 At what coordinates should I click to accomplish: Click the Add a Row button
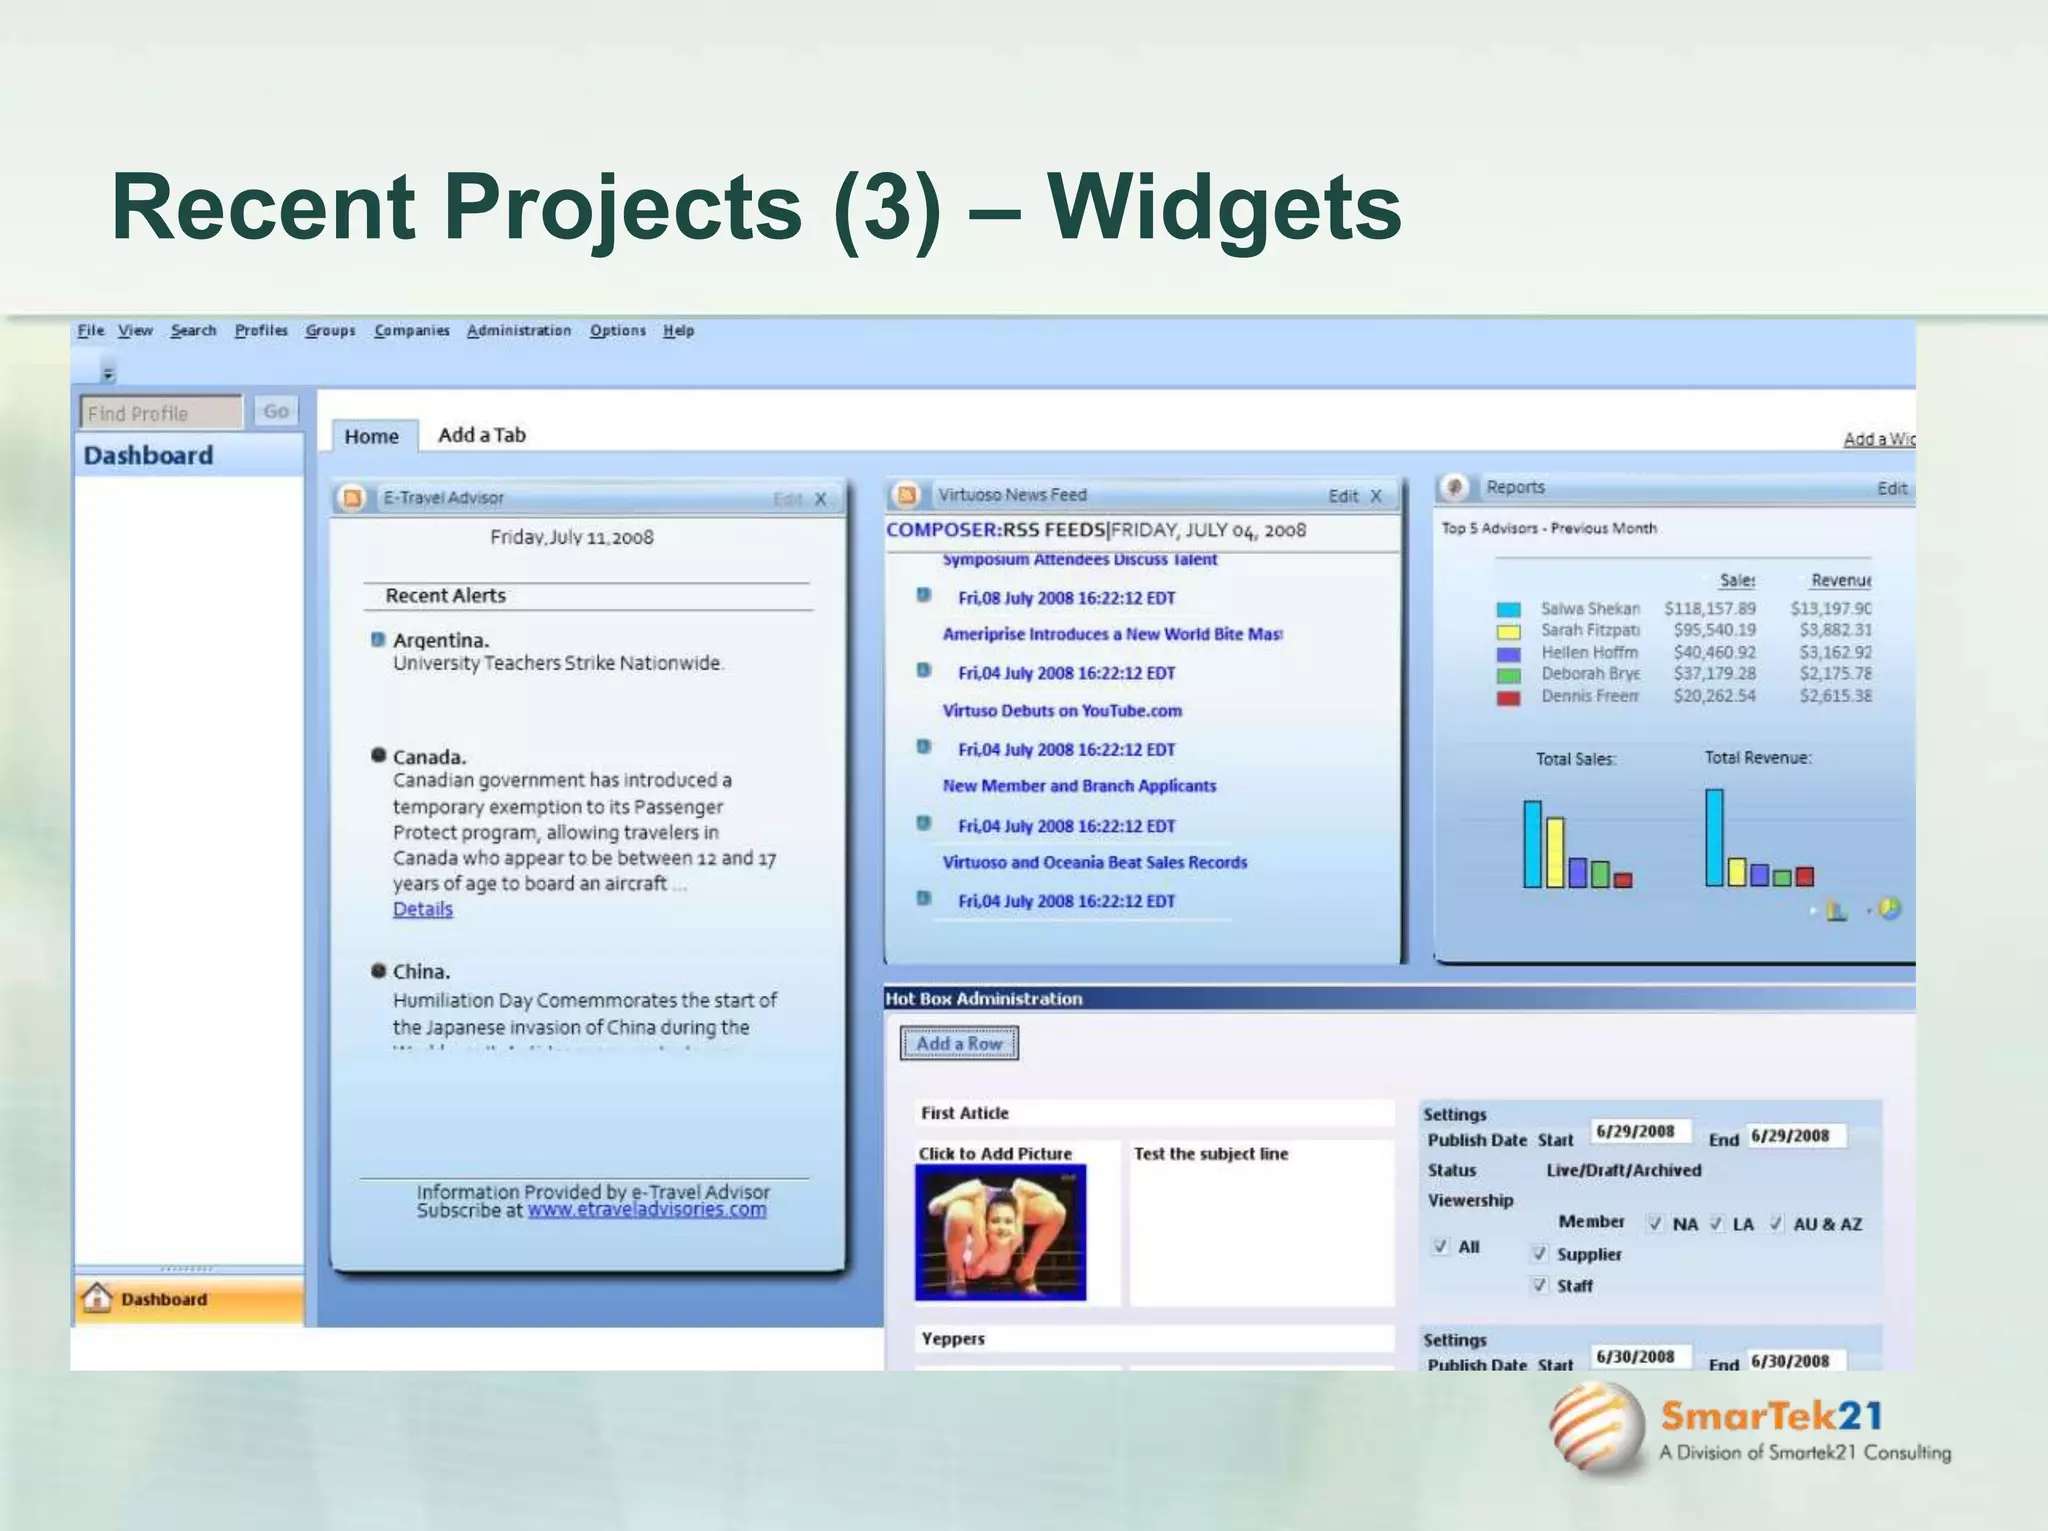[x=959, y=1043]
